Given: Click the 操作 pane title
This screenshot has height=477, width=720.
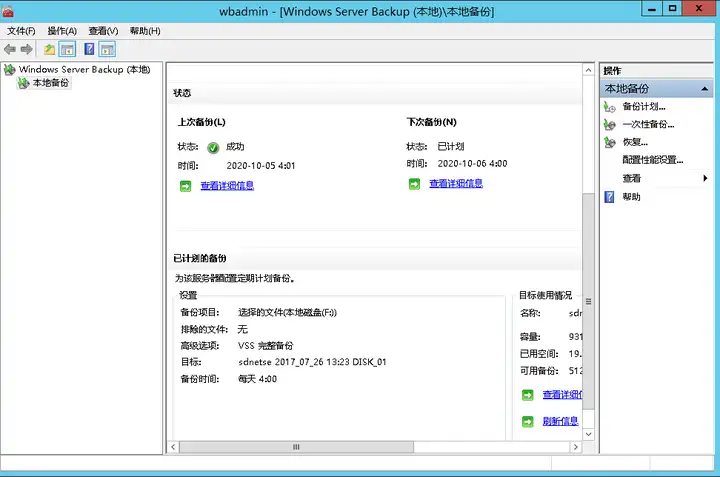Looking at the screenshot, I should click(612, 71).
